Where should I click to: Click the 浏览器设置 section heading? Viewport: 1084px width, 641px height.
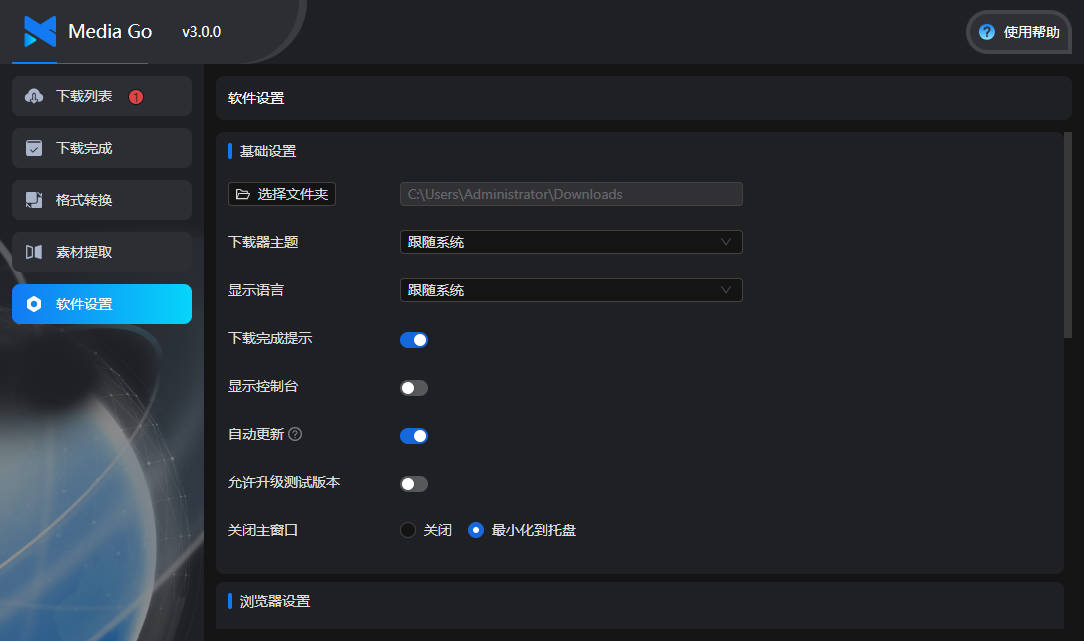(x=274, y=602)
